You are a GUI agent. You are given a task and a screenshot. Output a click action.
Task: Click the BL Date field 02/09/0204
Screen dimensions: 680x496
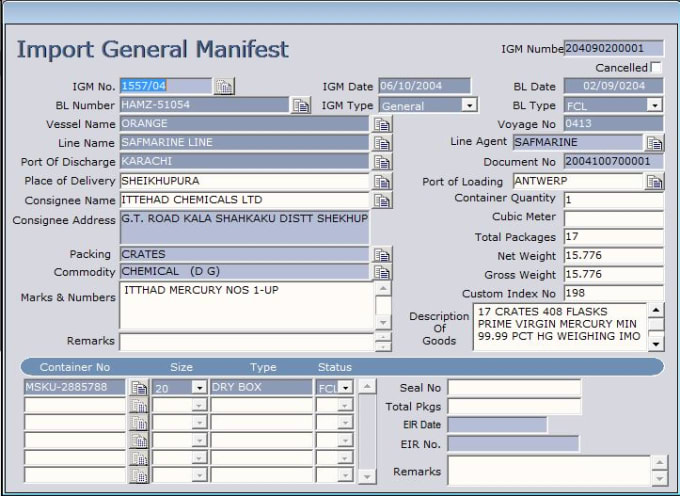click(614, 86)
